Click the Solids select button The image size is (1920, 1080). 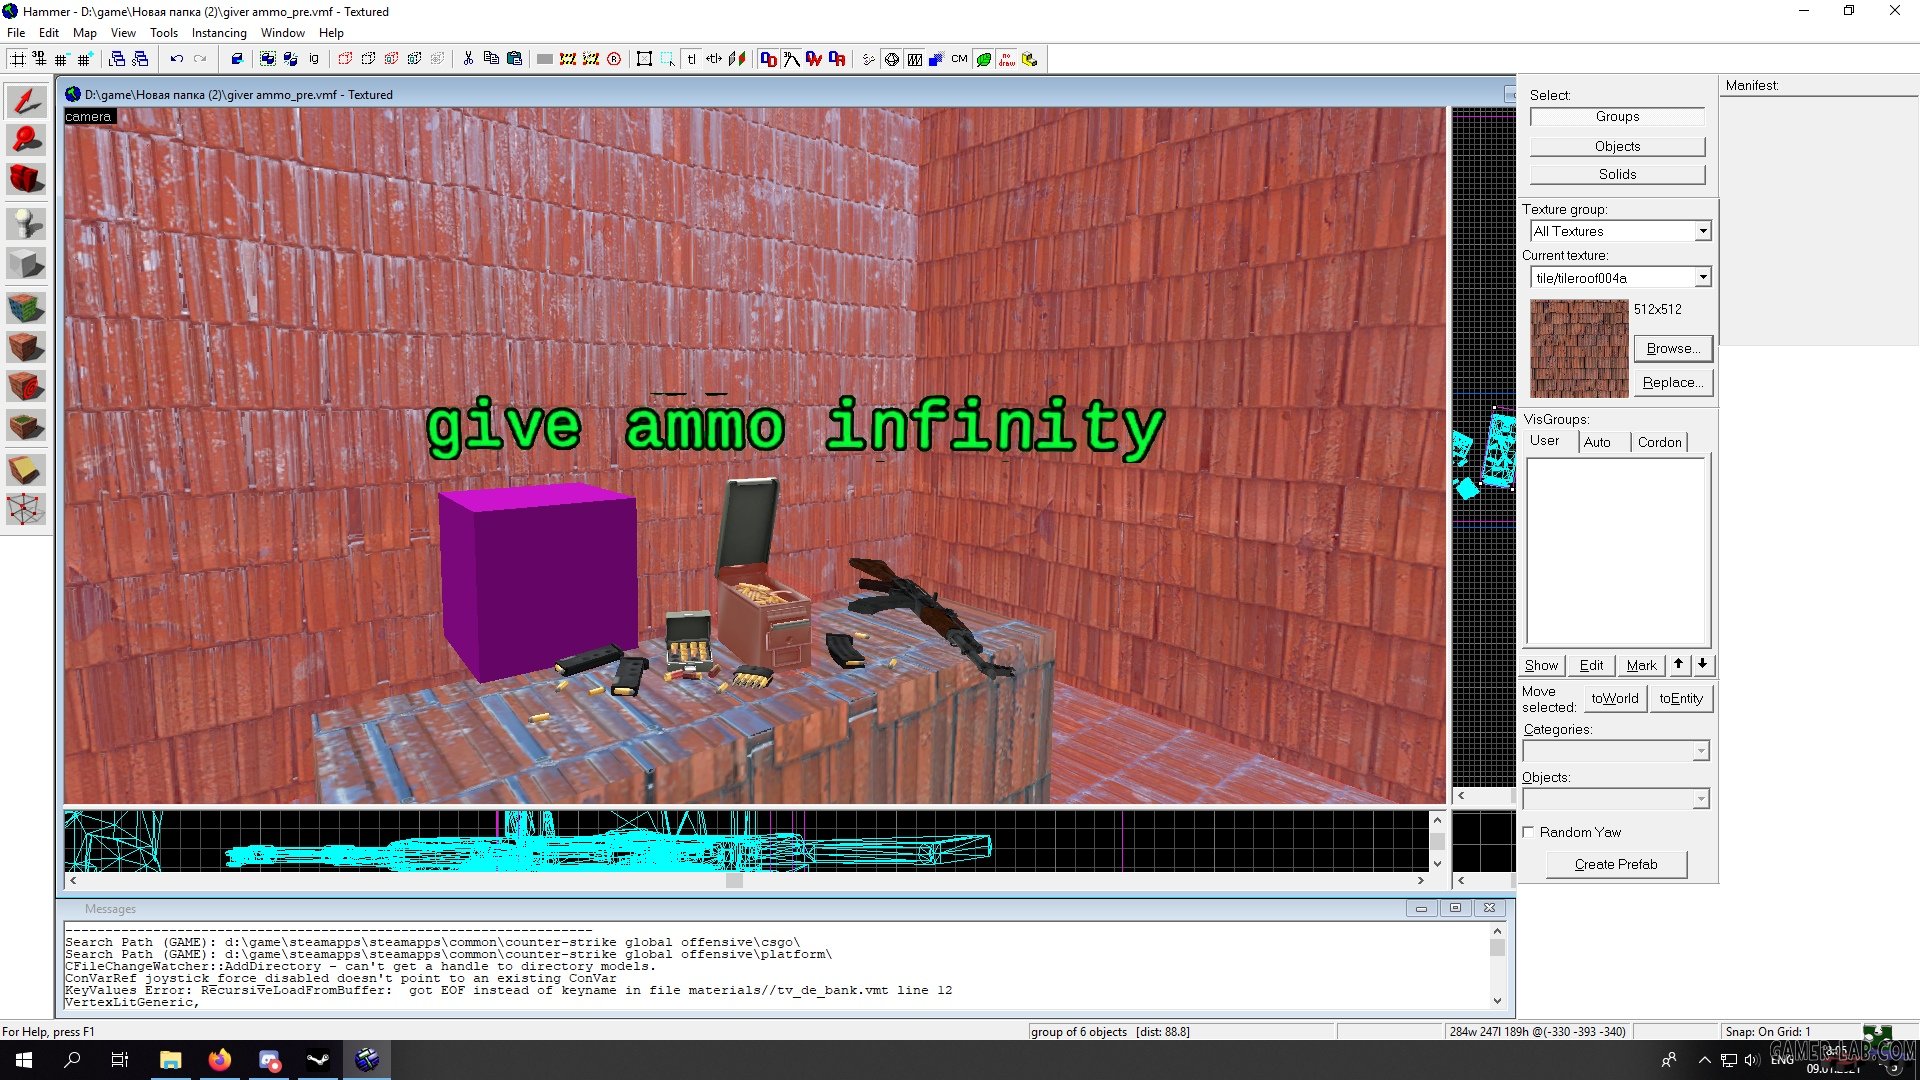(x=1617, y=174)
